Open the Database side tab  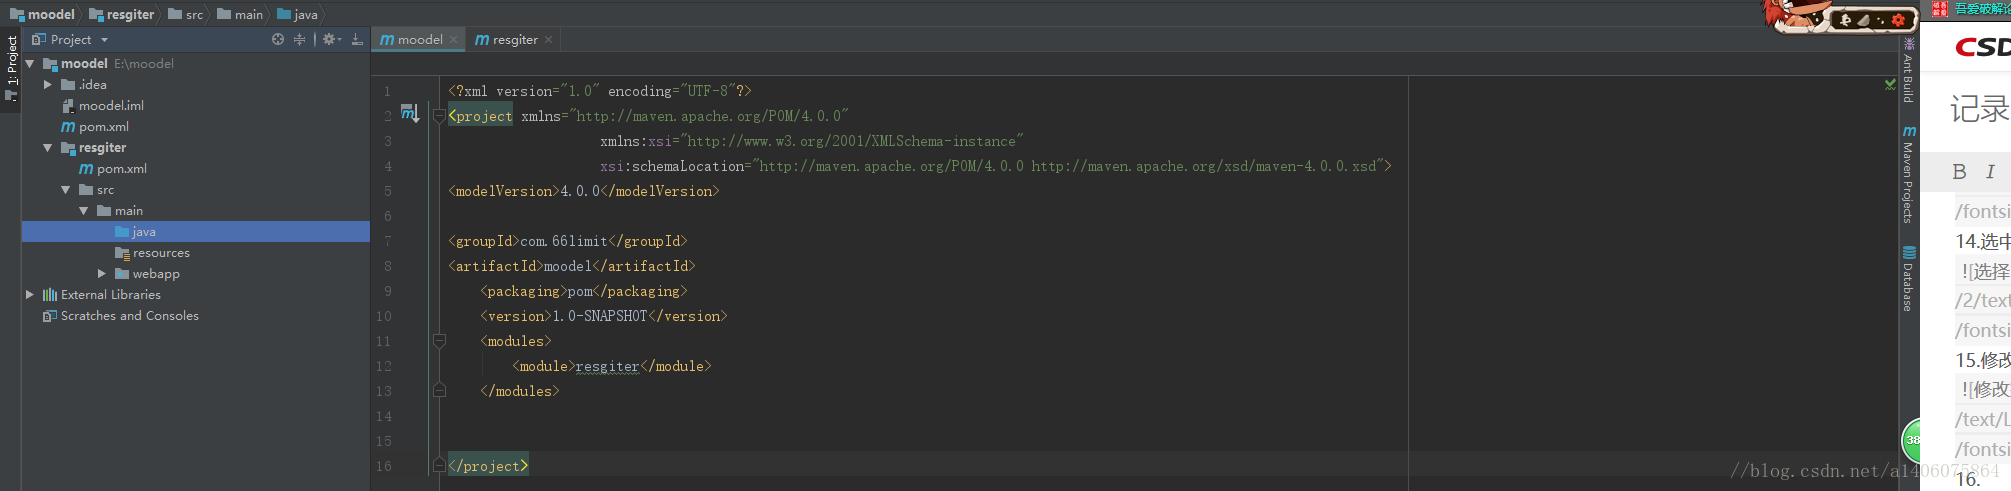(1908, 279)
